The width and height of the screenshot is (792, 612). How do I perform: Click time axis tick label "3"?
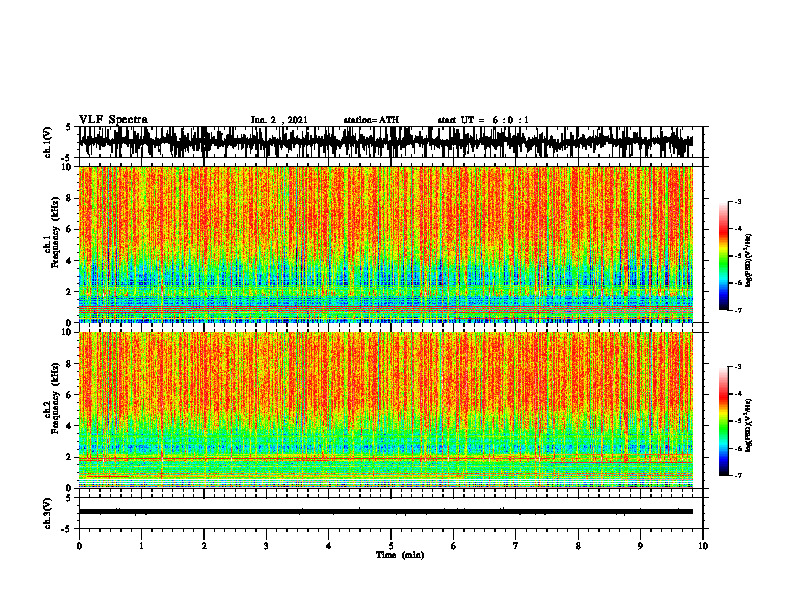pos(266,546)
